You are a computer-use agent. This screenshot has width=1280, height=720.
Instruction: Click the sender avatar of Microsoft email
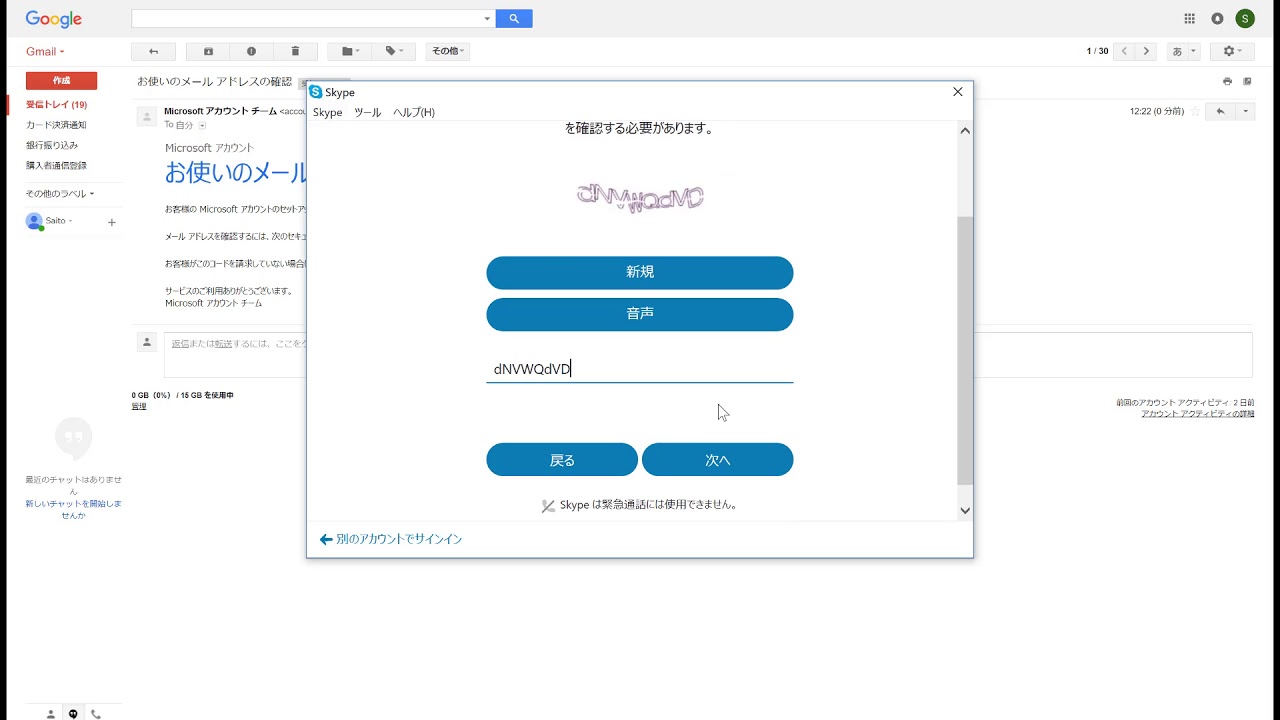tap(147, 117)
